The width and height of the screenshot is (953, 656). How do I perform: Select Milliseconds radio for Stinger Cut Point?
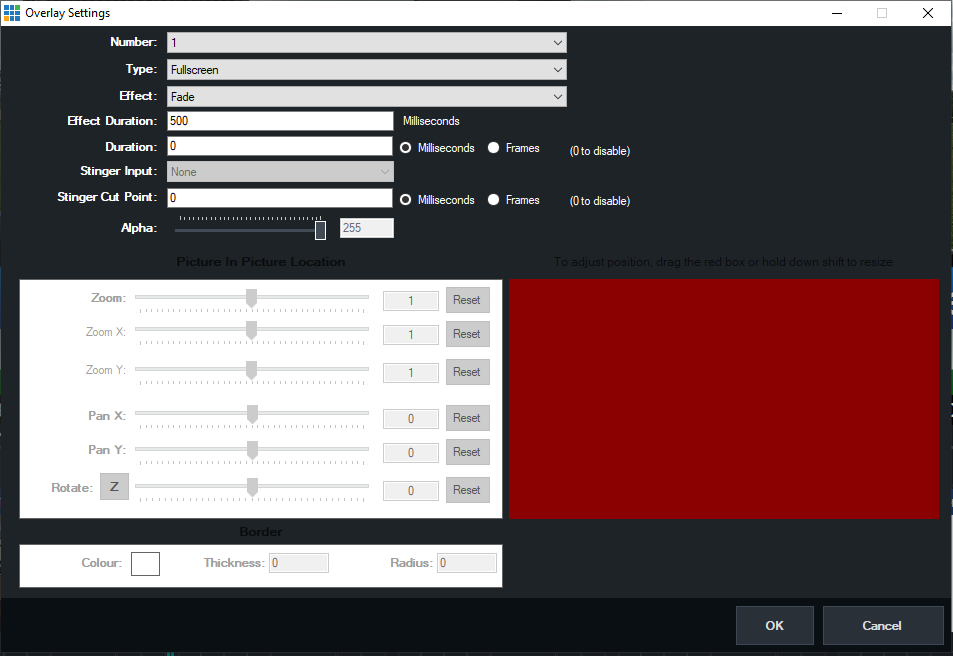pyautogui.click(x=406, y=200)
